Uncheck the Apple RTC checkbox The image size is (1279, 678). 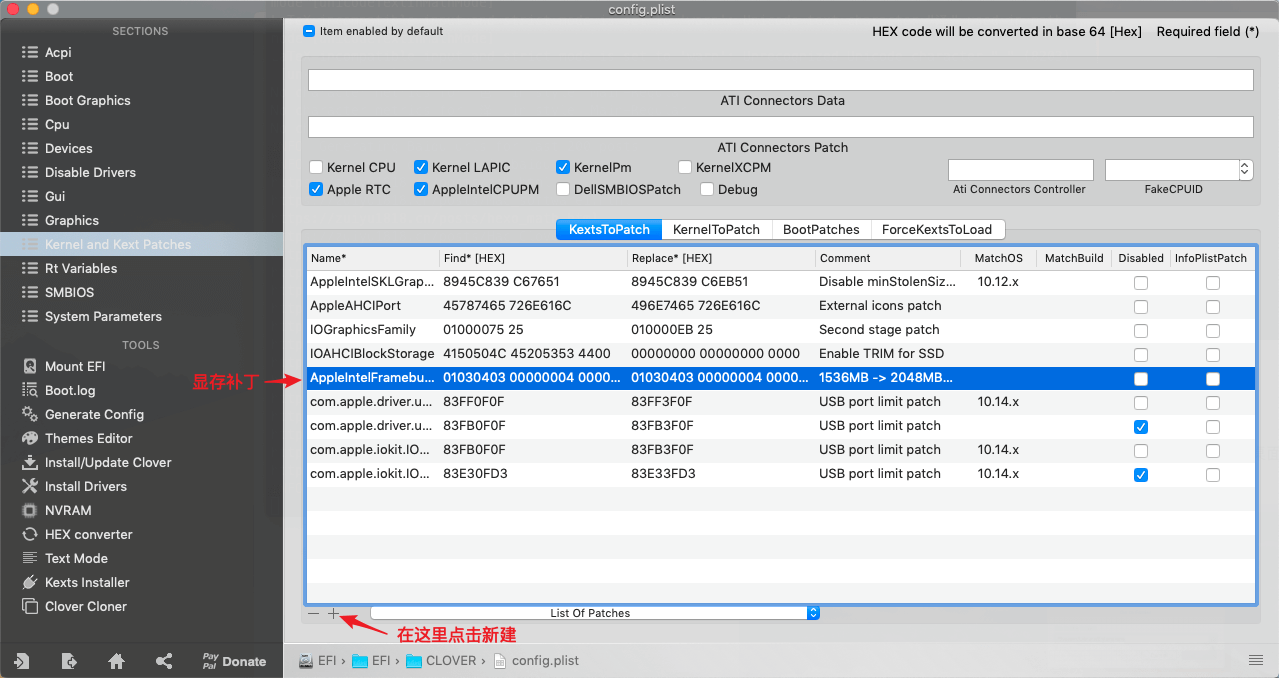(x=317, y=190)
